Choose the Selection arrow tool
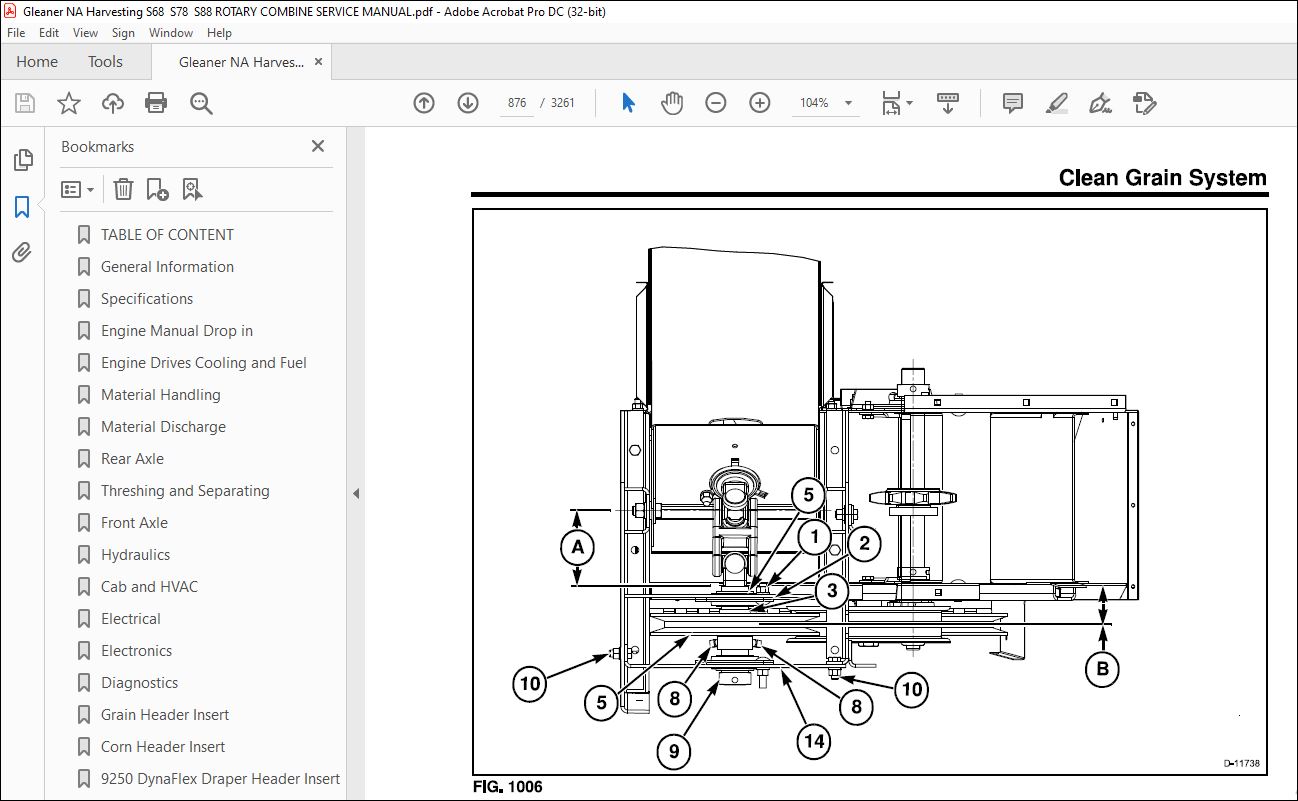Viewport: 1298px width, 801px height. point(628,103)
